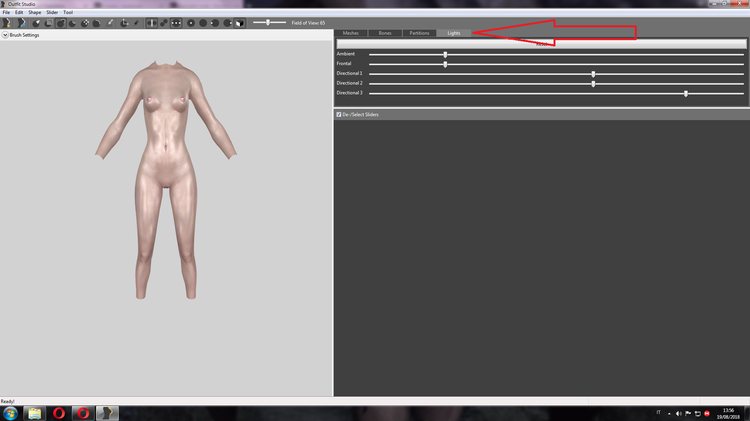
Task: Click the volume speaker tray icon
Action: (x=678, y=413)
